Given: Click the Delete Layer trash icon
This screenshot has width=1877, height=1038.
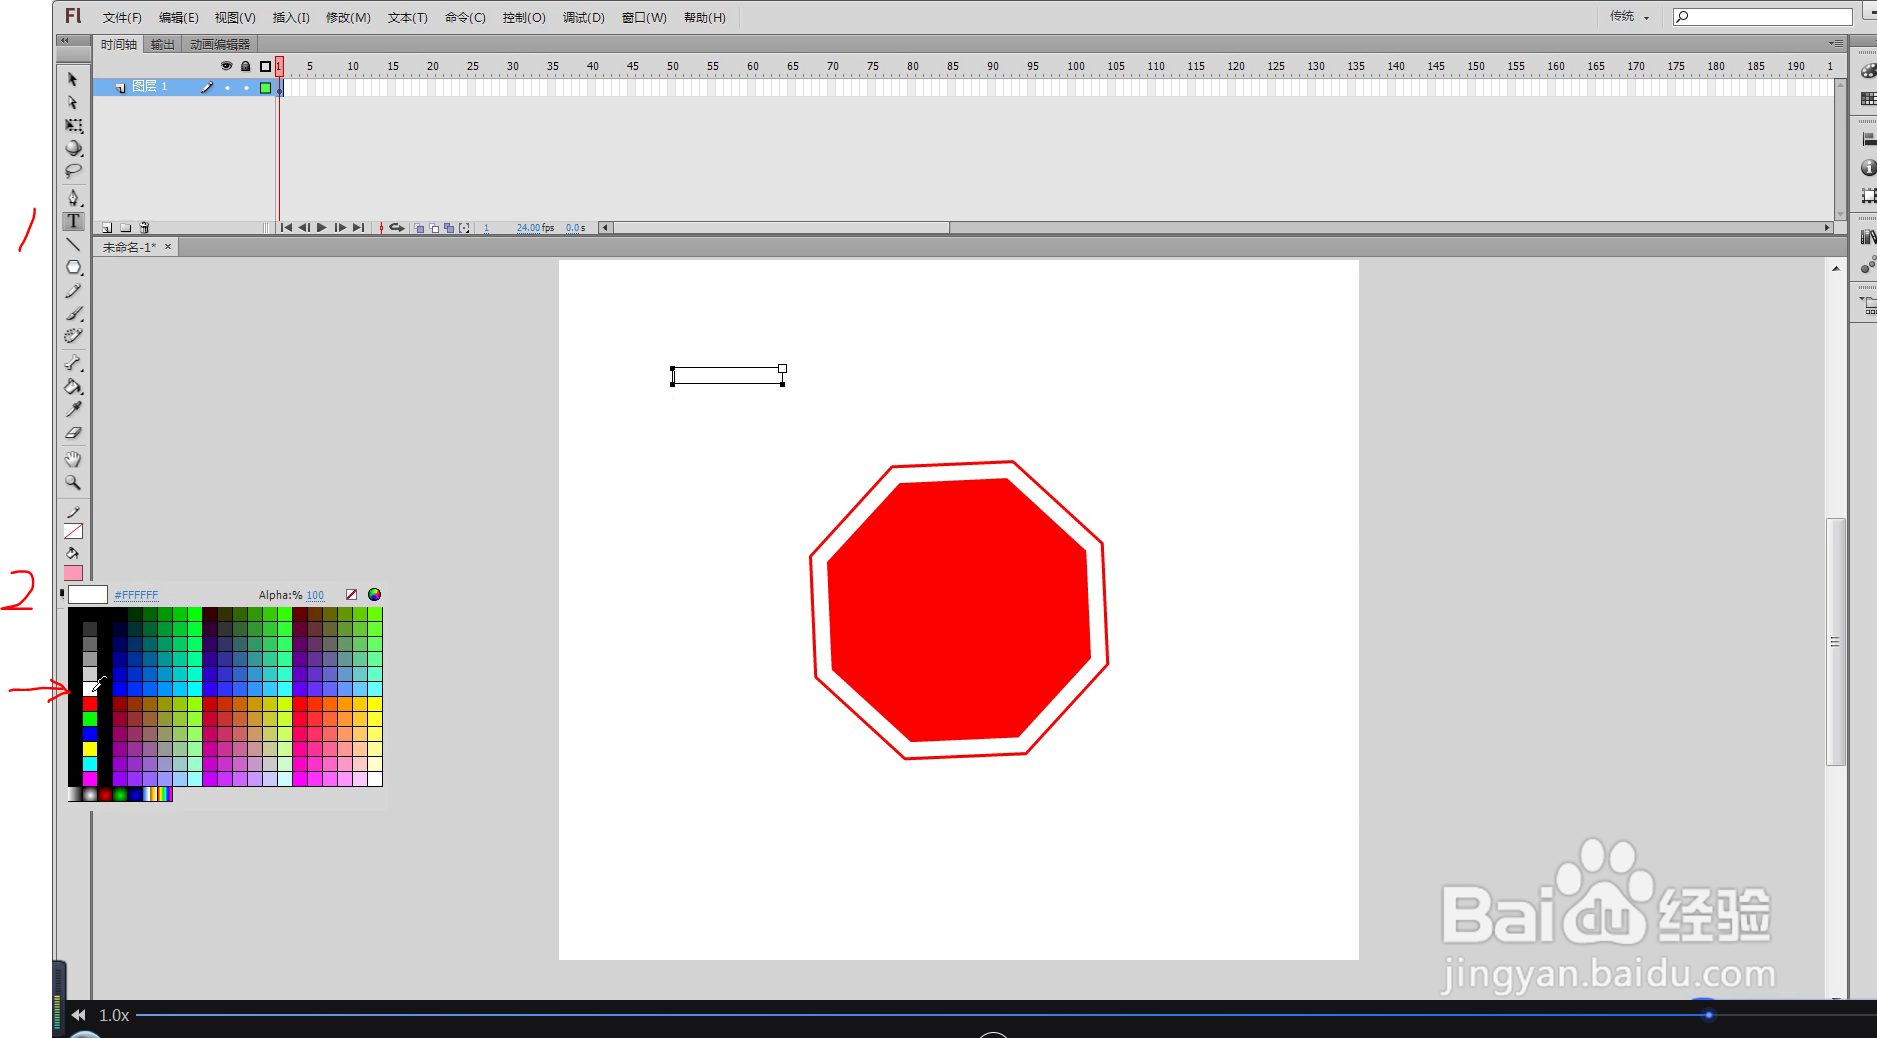Looking at the screenshot, I should coord(145,227).
